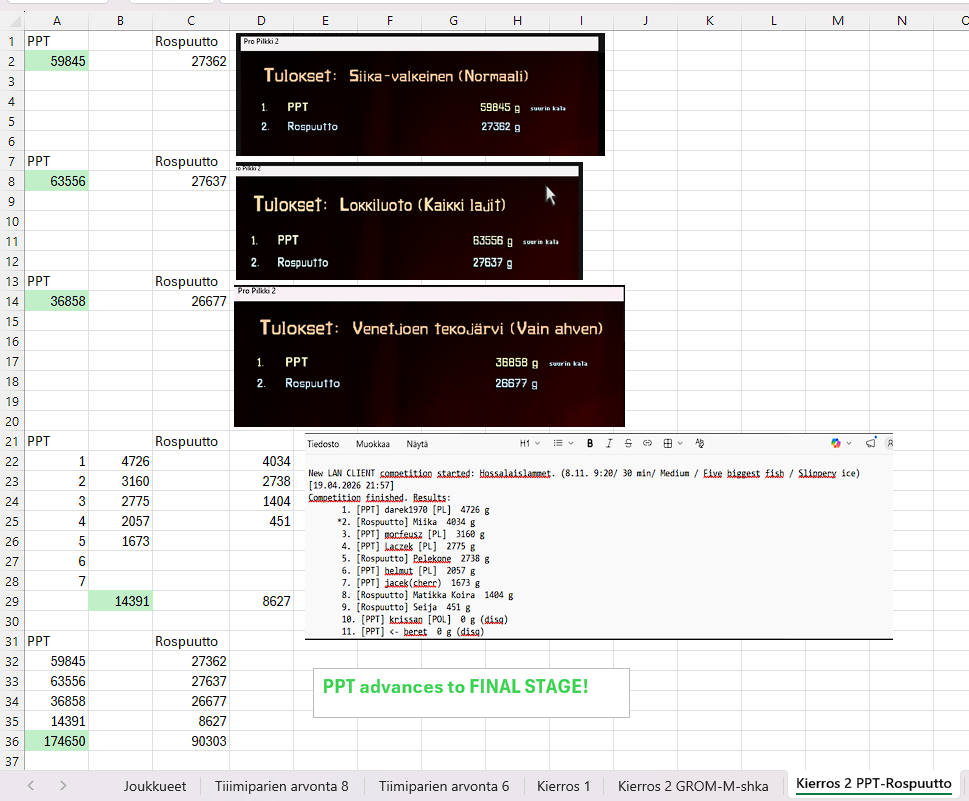Click the insert link icon
Image resolution: width=969 pixels, height=801 pixels.
click(647, 443)
